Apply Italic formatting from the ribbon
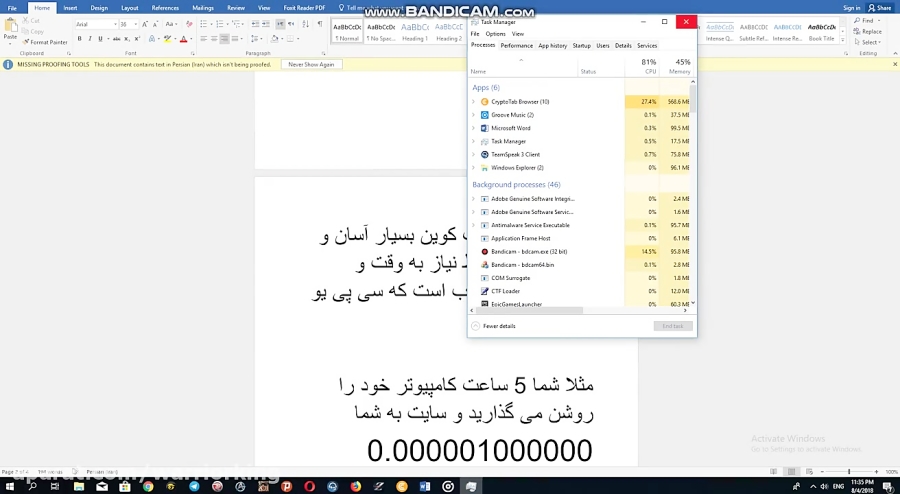The height and width of the screenshot is (494, 900). [90, 39]
